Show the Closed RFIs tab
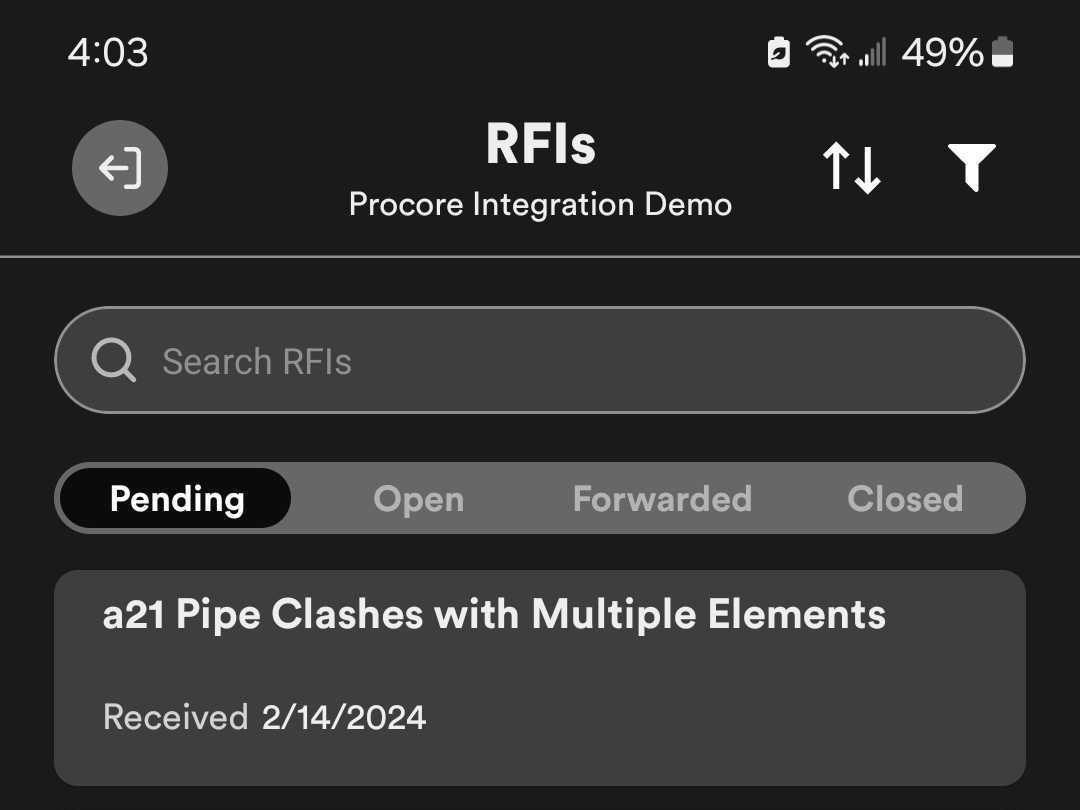The height and width of the screenshot is (810, 1080). tap(905, 498)
